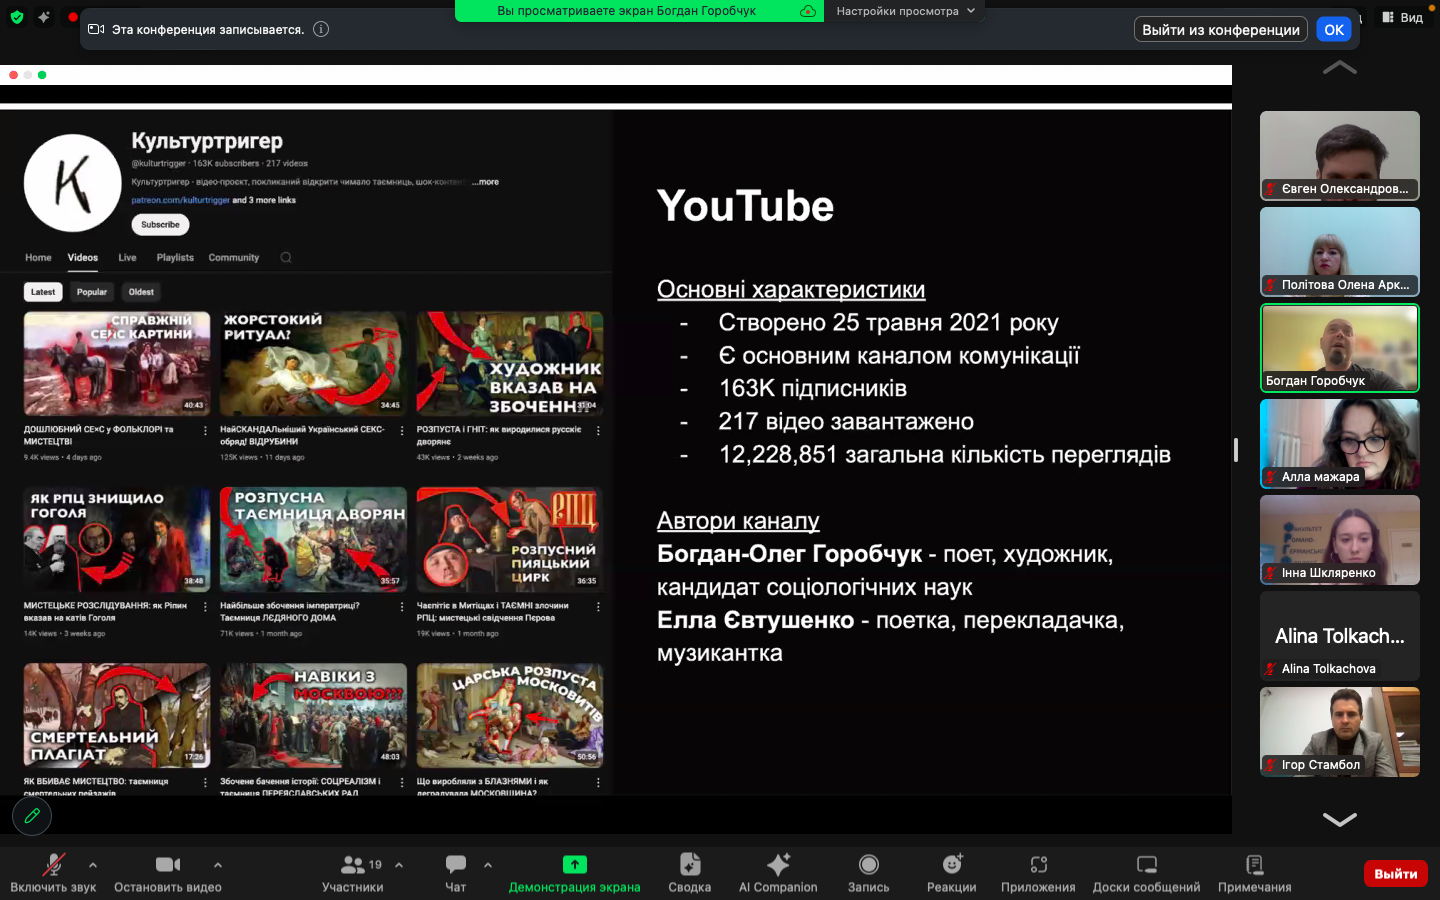1440x900 pixels.
Task: Select the Демонстрация экрана share item
Action: pos(574,866)
